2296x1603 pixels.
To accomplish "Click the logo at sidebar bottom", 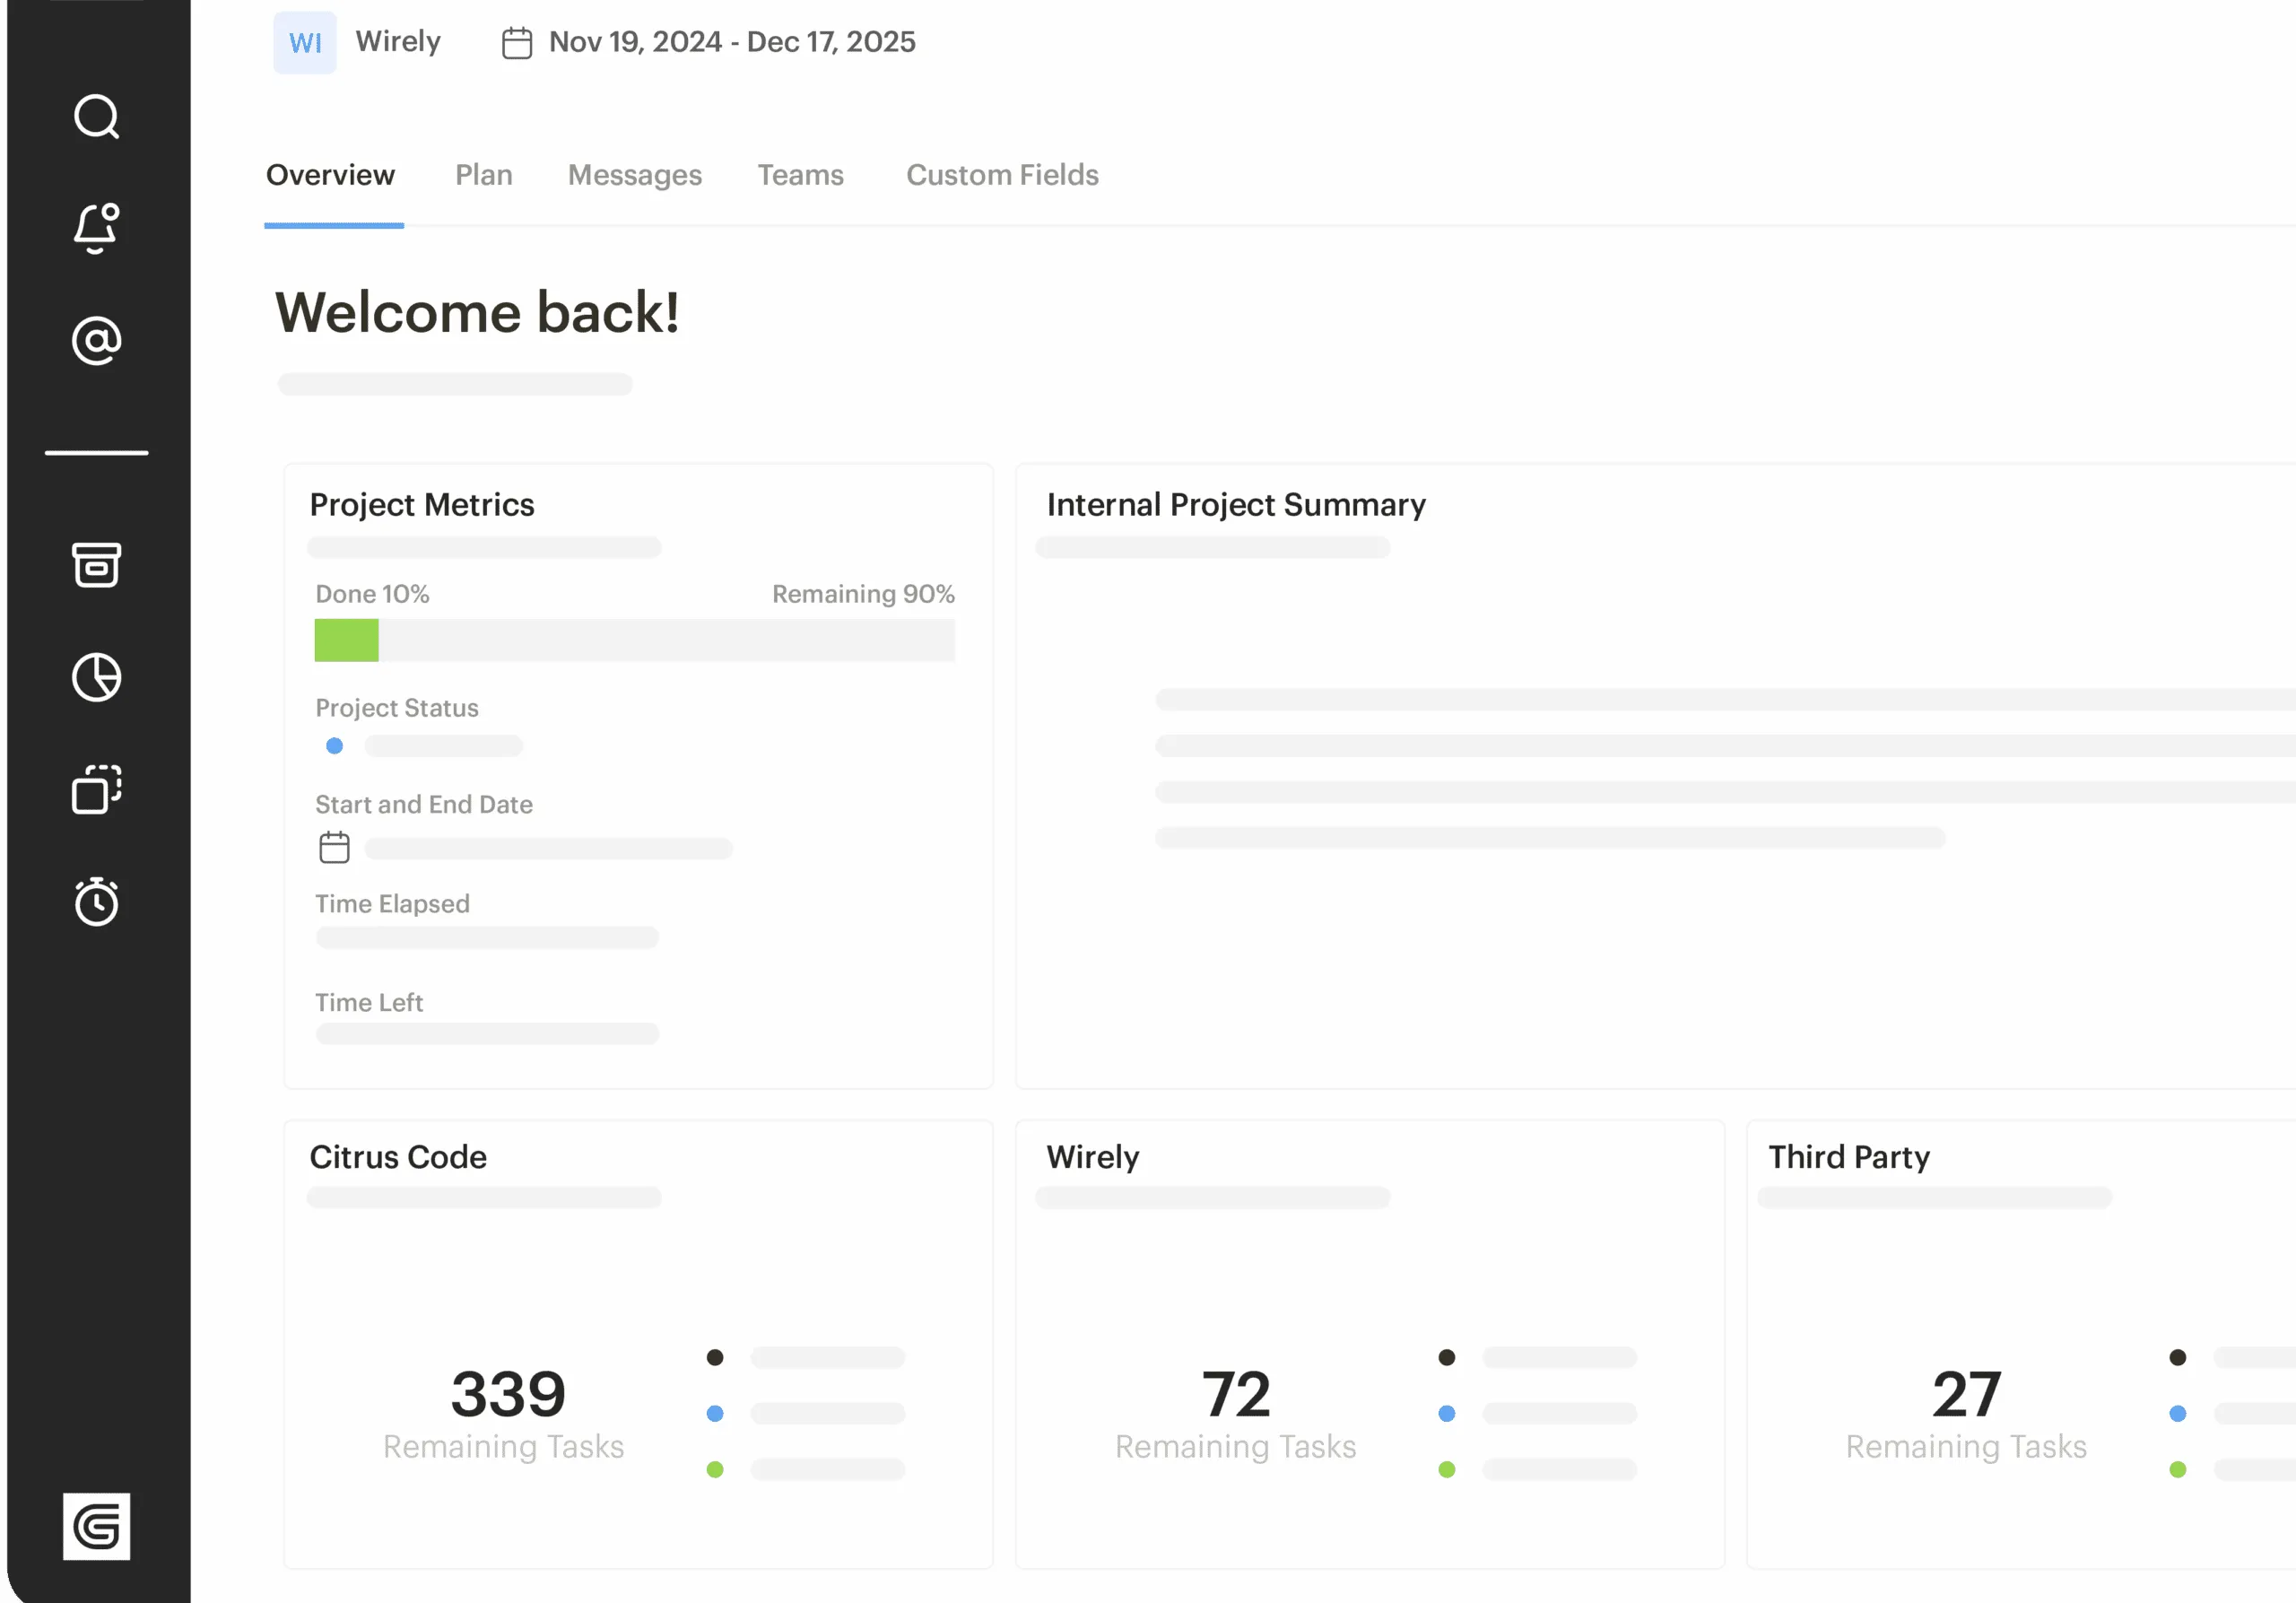I will point(97,1526).
